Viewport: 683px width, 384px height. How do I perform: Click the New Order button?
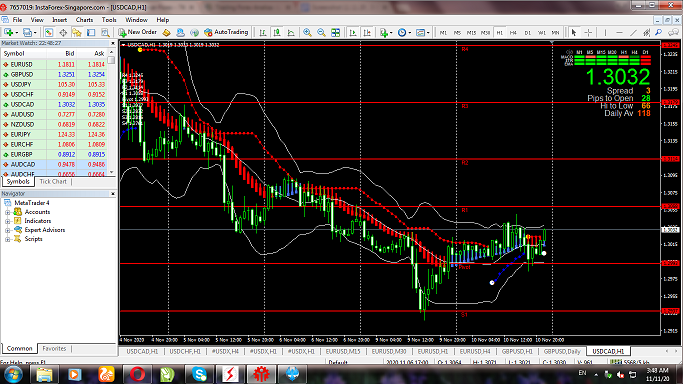coord(138,32)
